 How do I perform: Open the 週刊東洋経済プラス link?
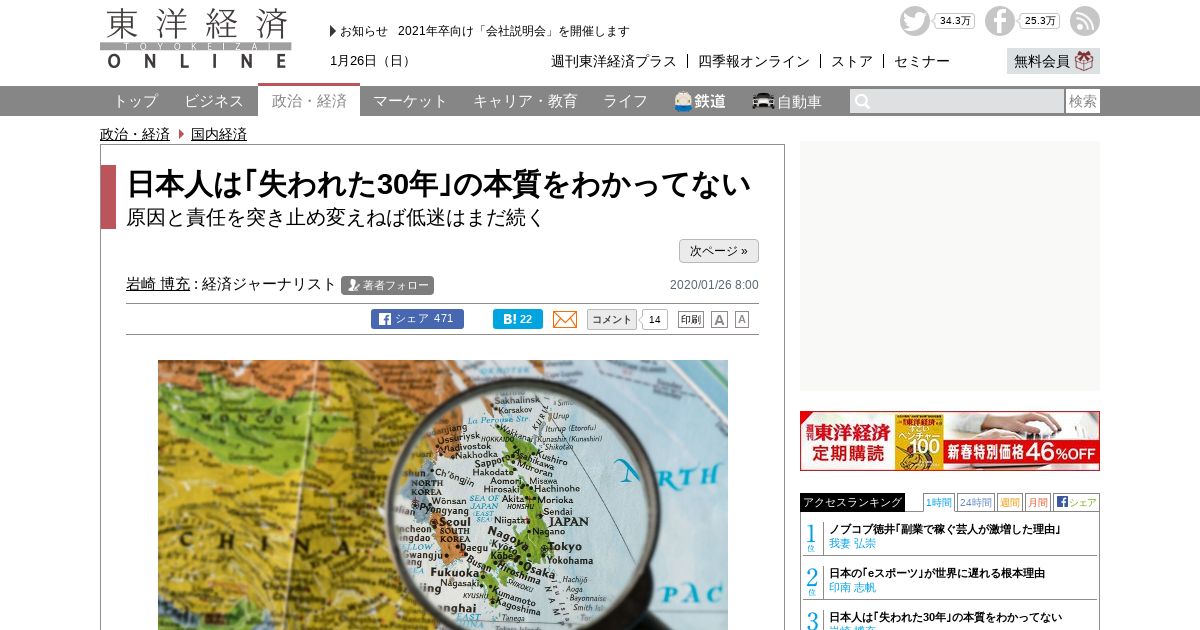[614, 61]
